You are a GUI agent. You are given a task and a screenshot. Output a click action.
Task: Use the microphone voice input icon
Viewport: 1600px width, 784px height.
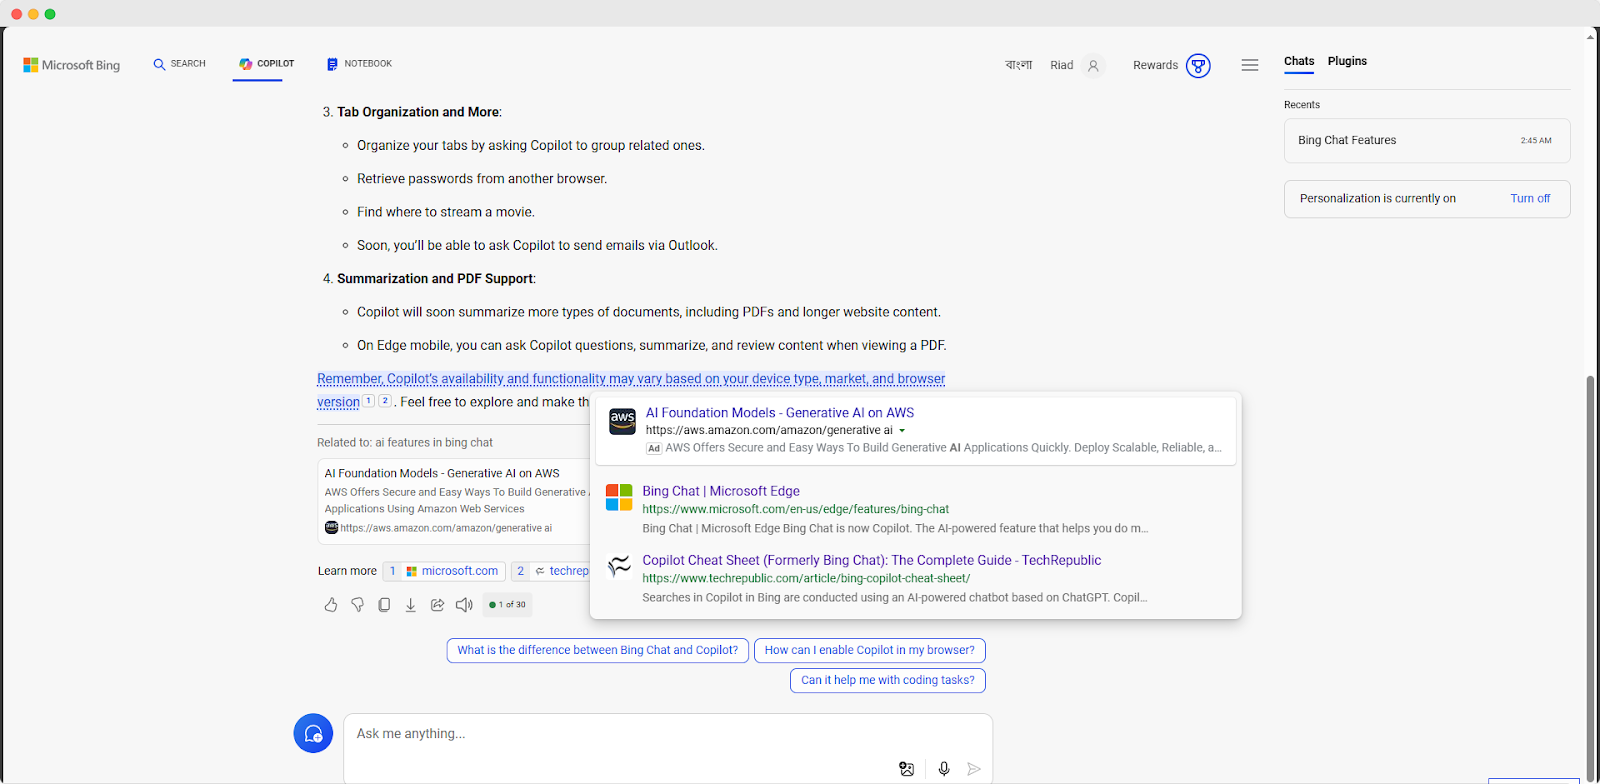pos(944,769)
